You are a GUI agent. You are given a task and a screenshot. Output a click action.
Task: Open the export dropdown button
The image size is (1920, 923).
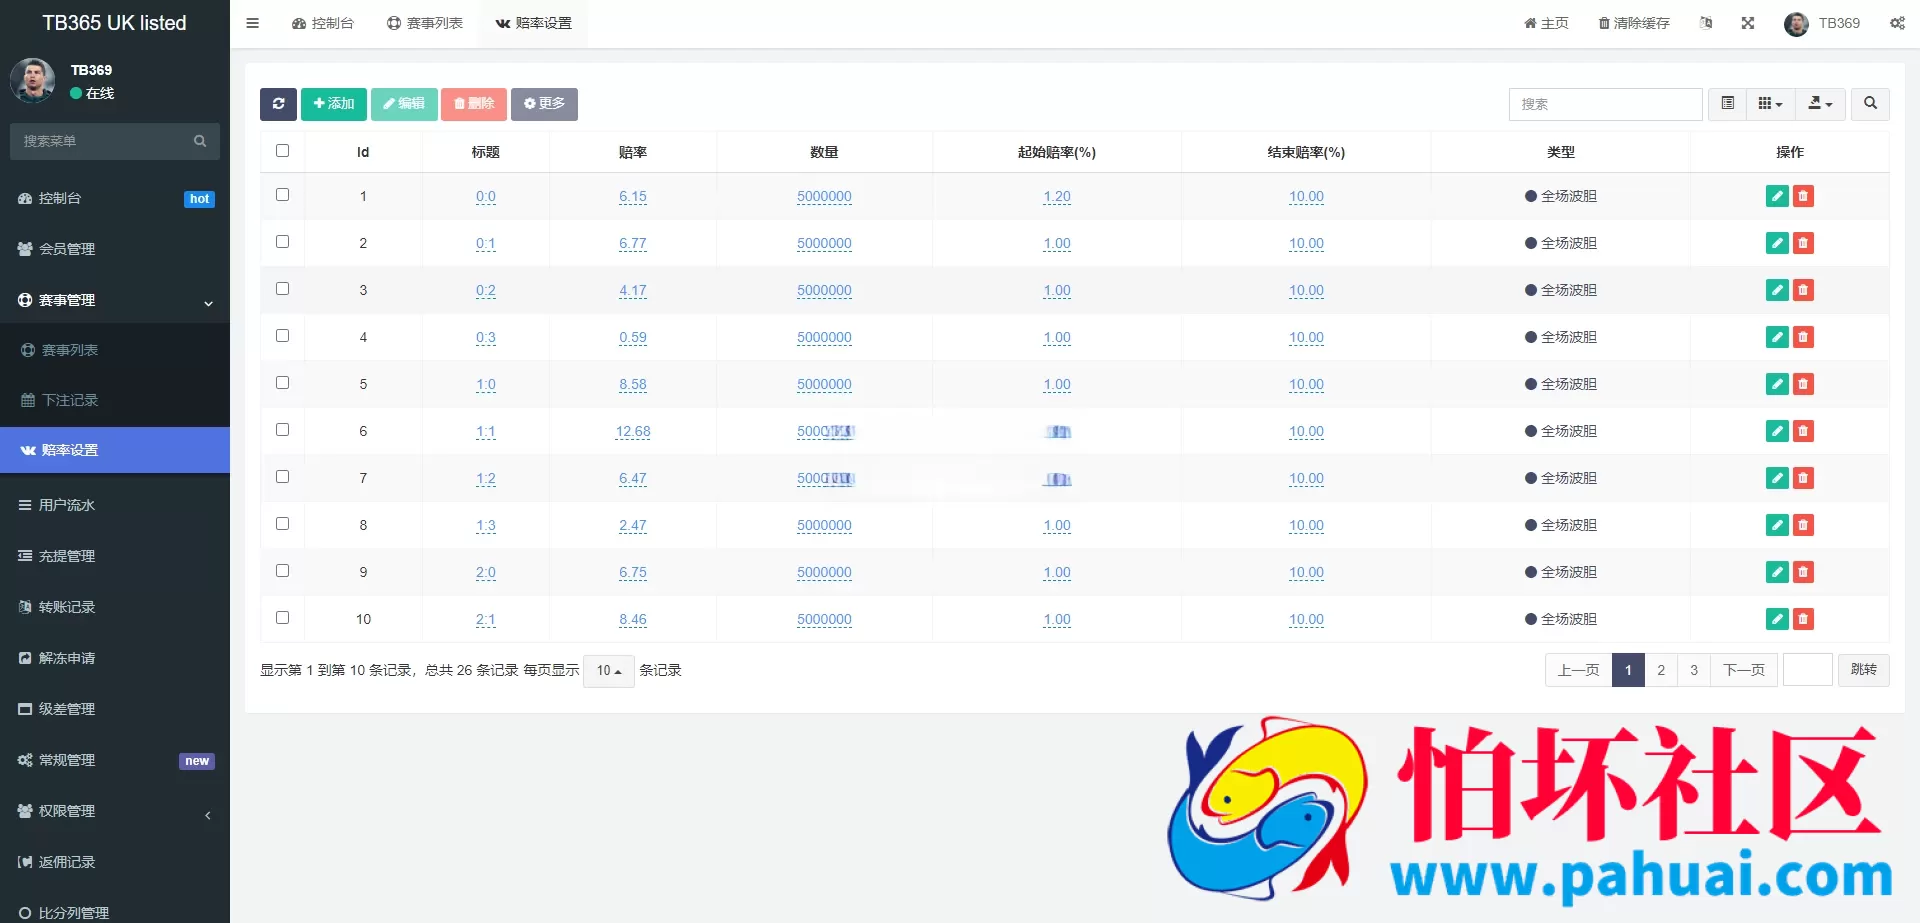[1820, 104]
